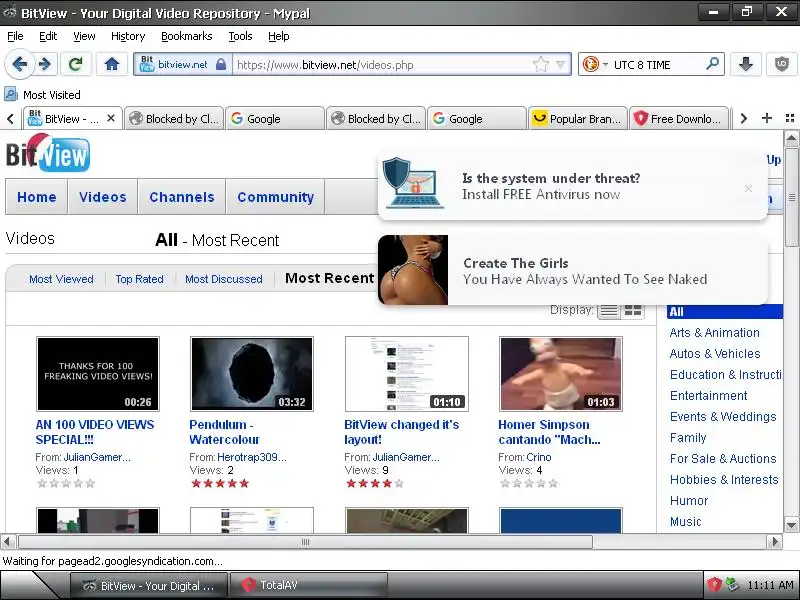Visit uploader Crino channel link
This screenshot has width=800, height=600.
click(x=539, y=457)
